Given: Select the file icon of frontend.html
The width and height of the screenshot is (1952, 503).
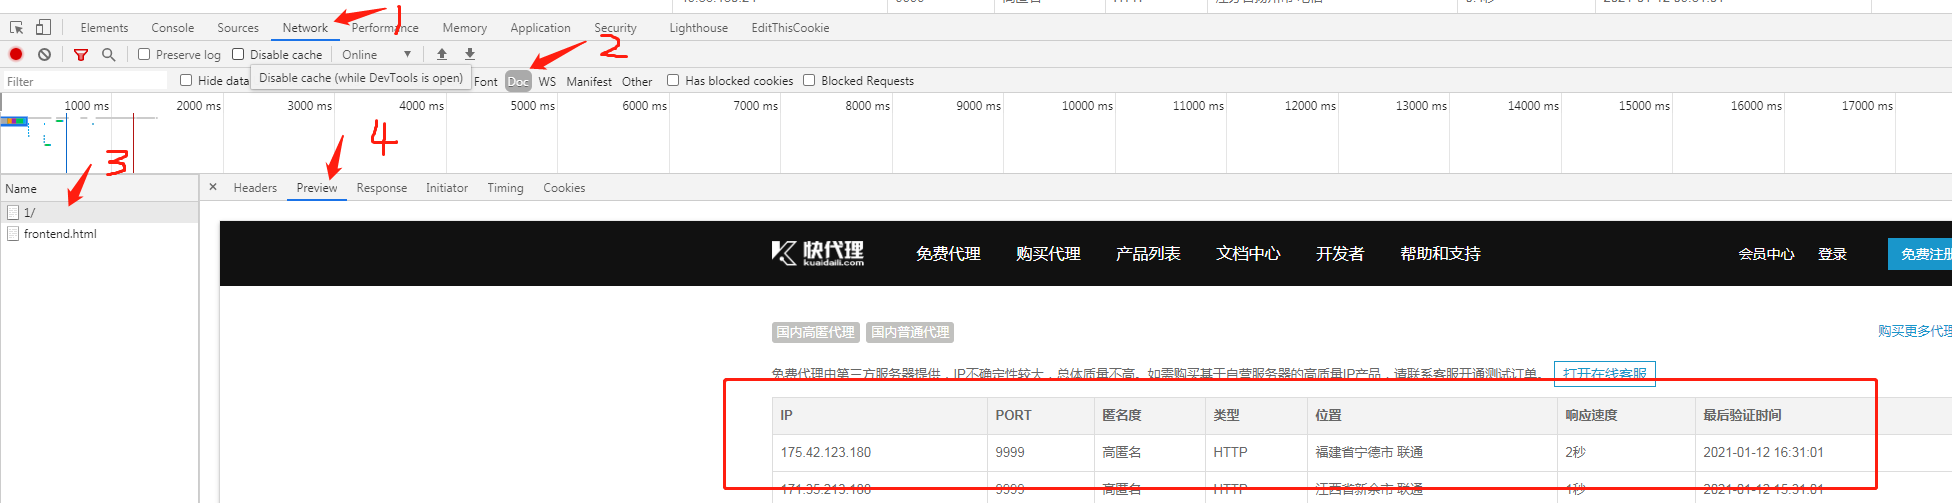Looking at the screenshot, I should (x=13, y=233).
